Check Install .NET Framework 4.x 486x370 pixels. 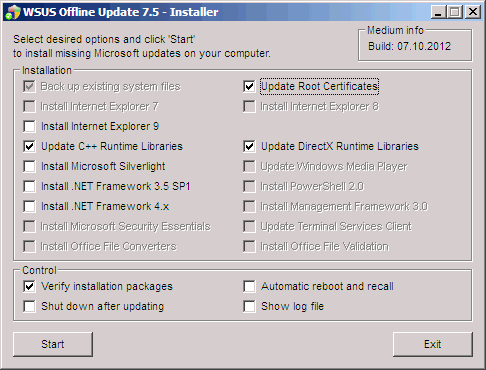pyautogui.click(x=29, y=207)
